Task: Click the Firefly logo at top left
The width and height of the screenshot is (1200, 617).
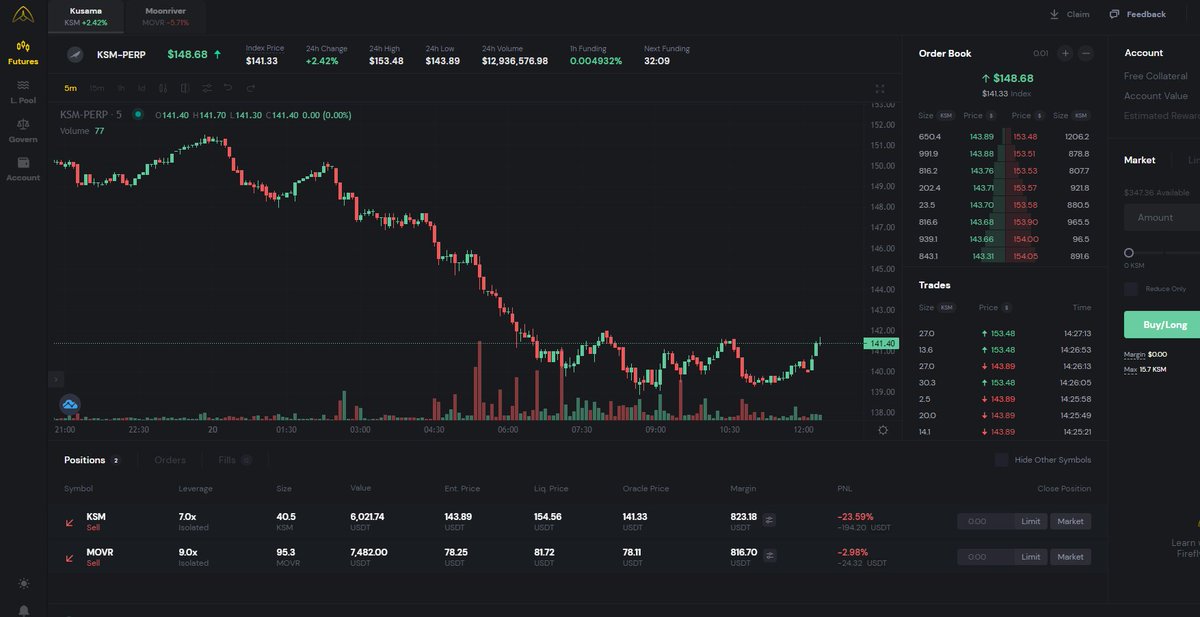Action: 22,15
